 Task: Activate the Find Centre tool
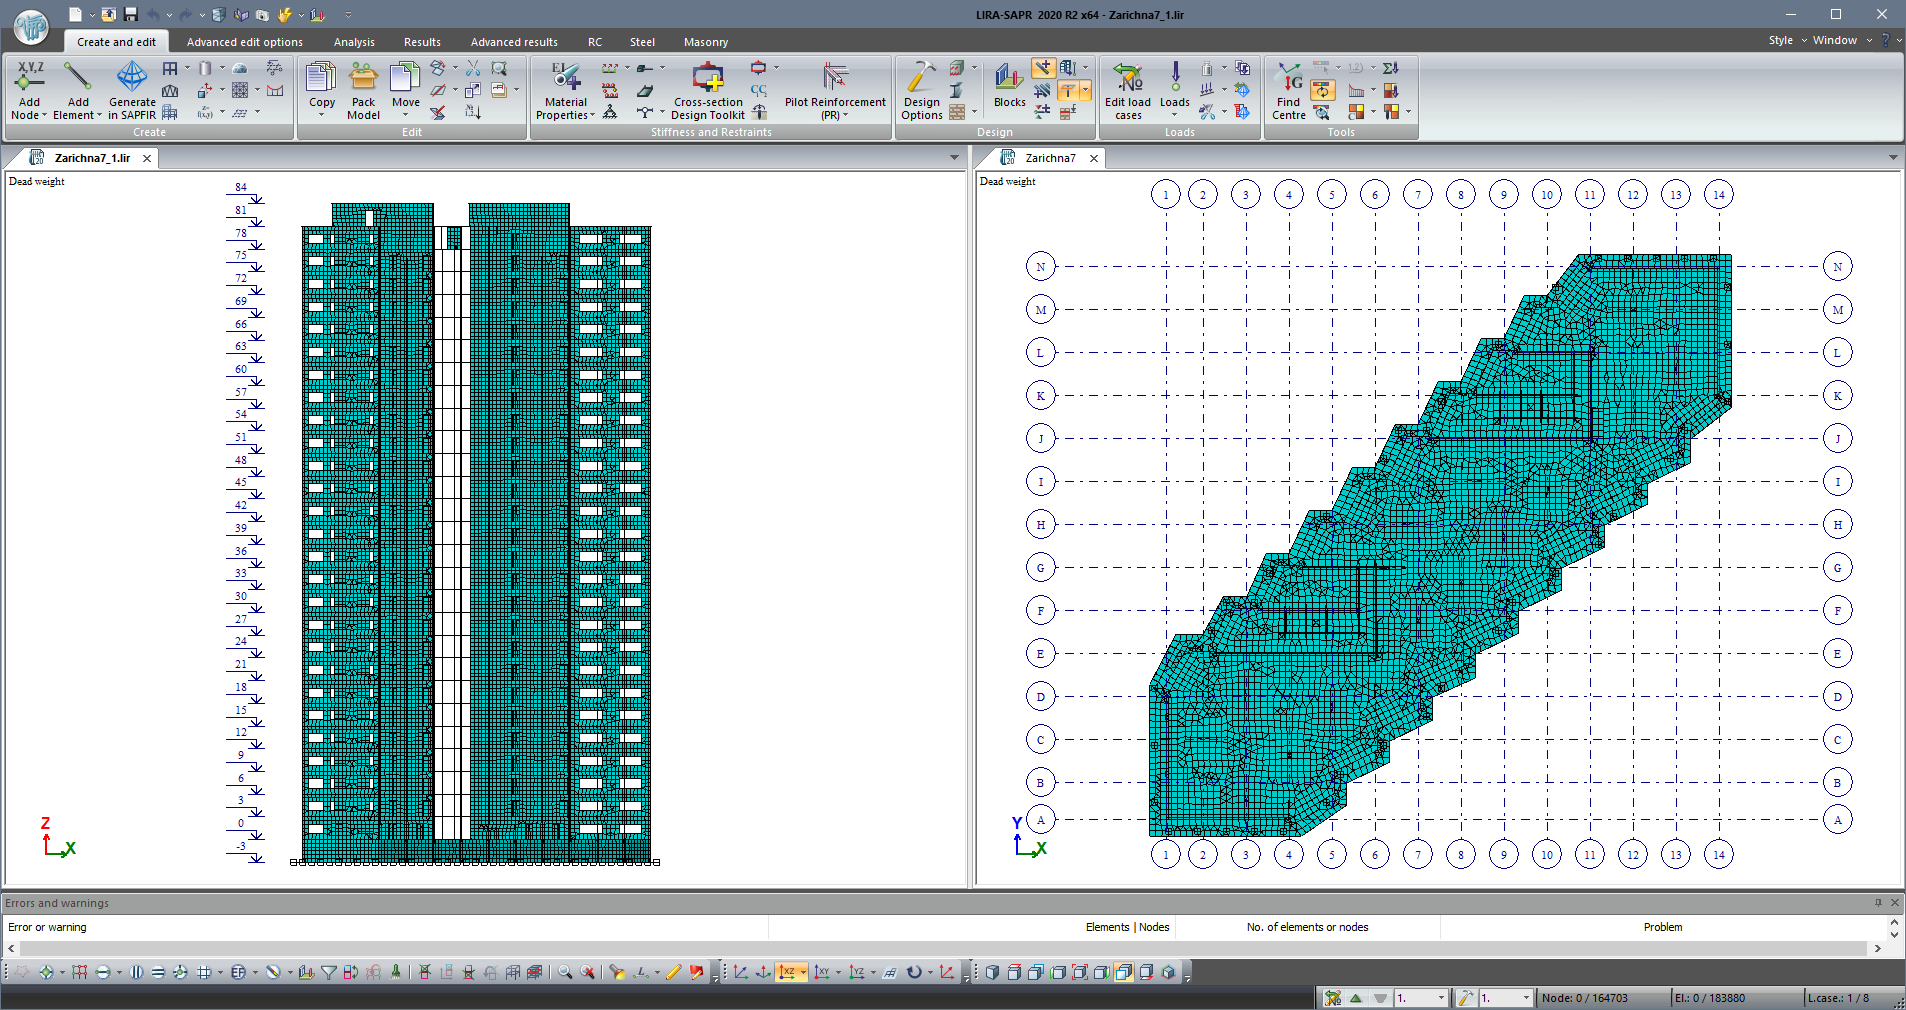click(1288, 88)
